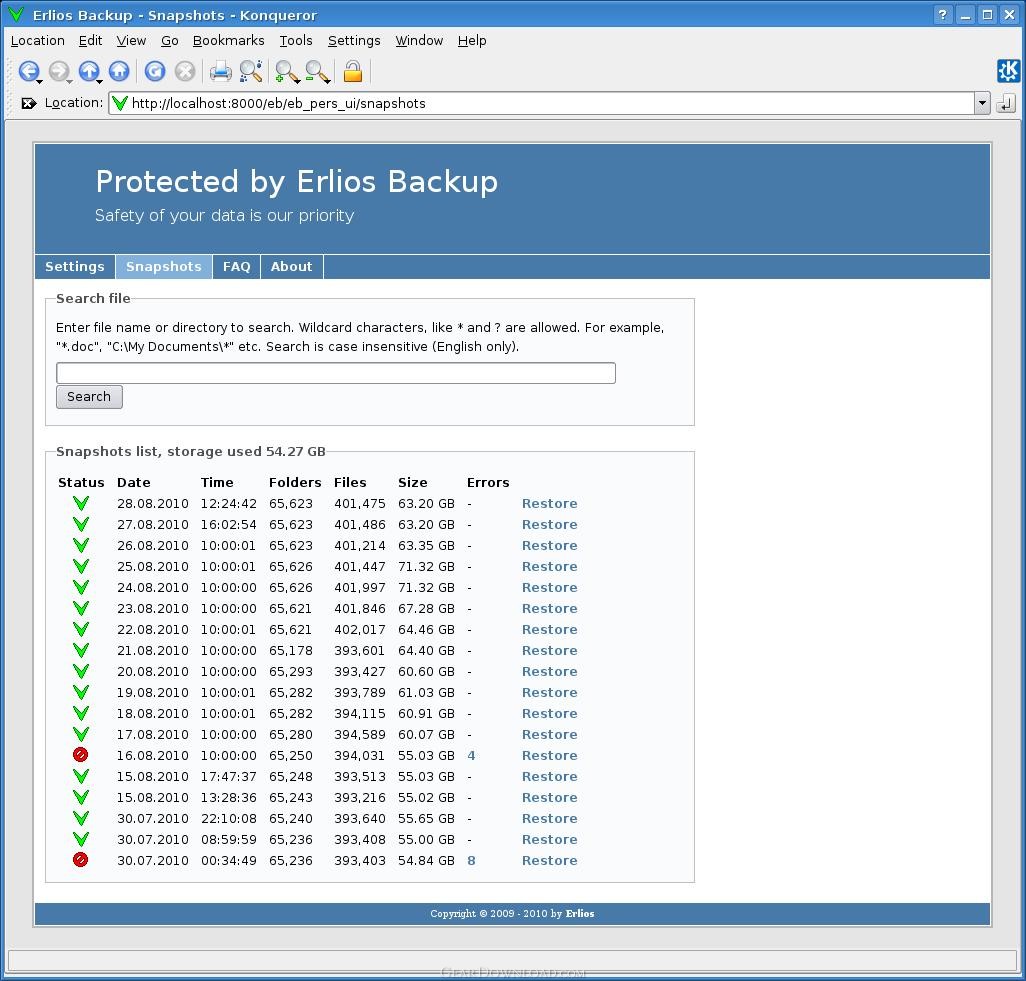This screenshot has height=981, width=1026.
Task: Click the window help question mark button
Action: tap(942, 14)
